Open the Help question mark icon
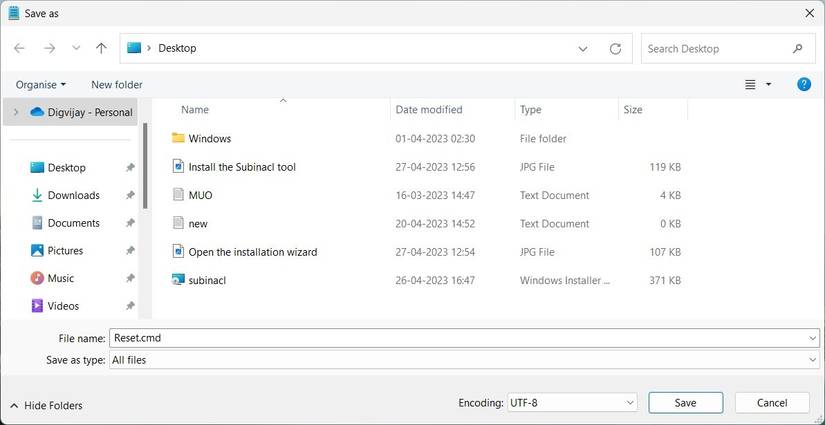 pyautogui.click(x=804, y=85)
